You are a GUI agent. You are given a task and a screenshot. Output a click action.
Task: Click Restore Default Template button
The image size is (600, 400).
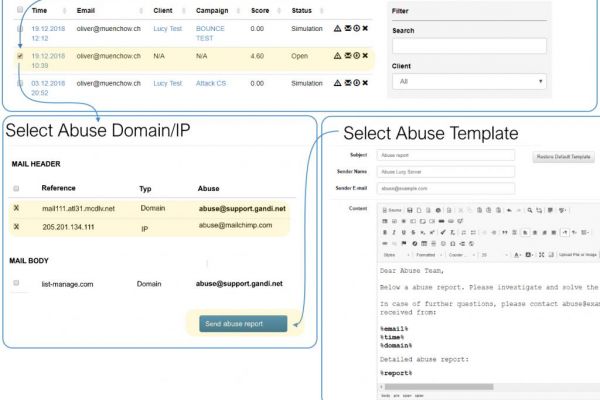[565, 157]
